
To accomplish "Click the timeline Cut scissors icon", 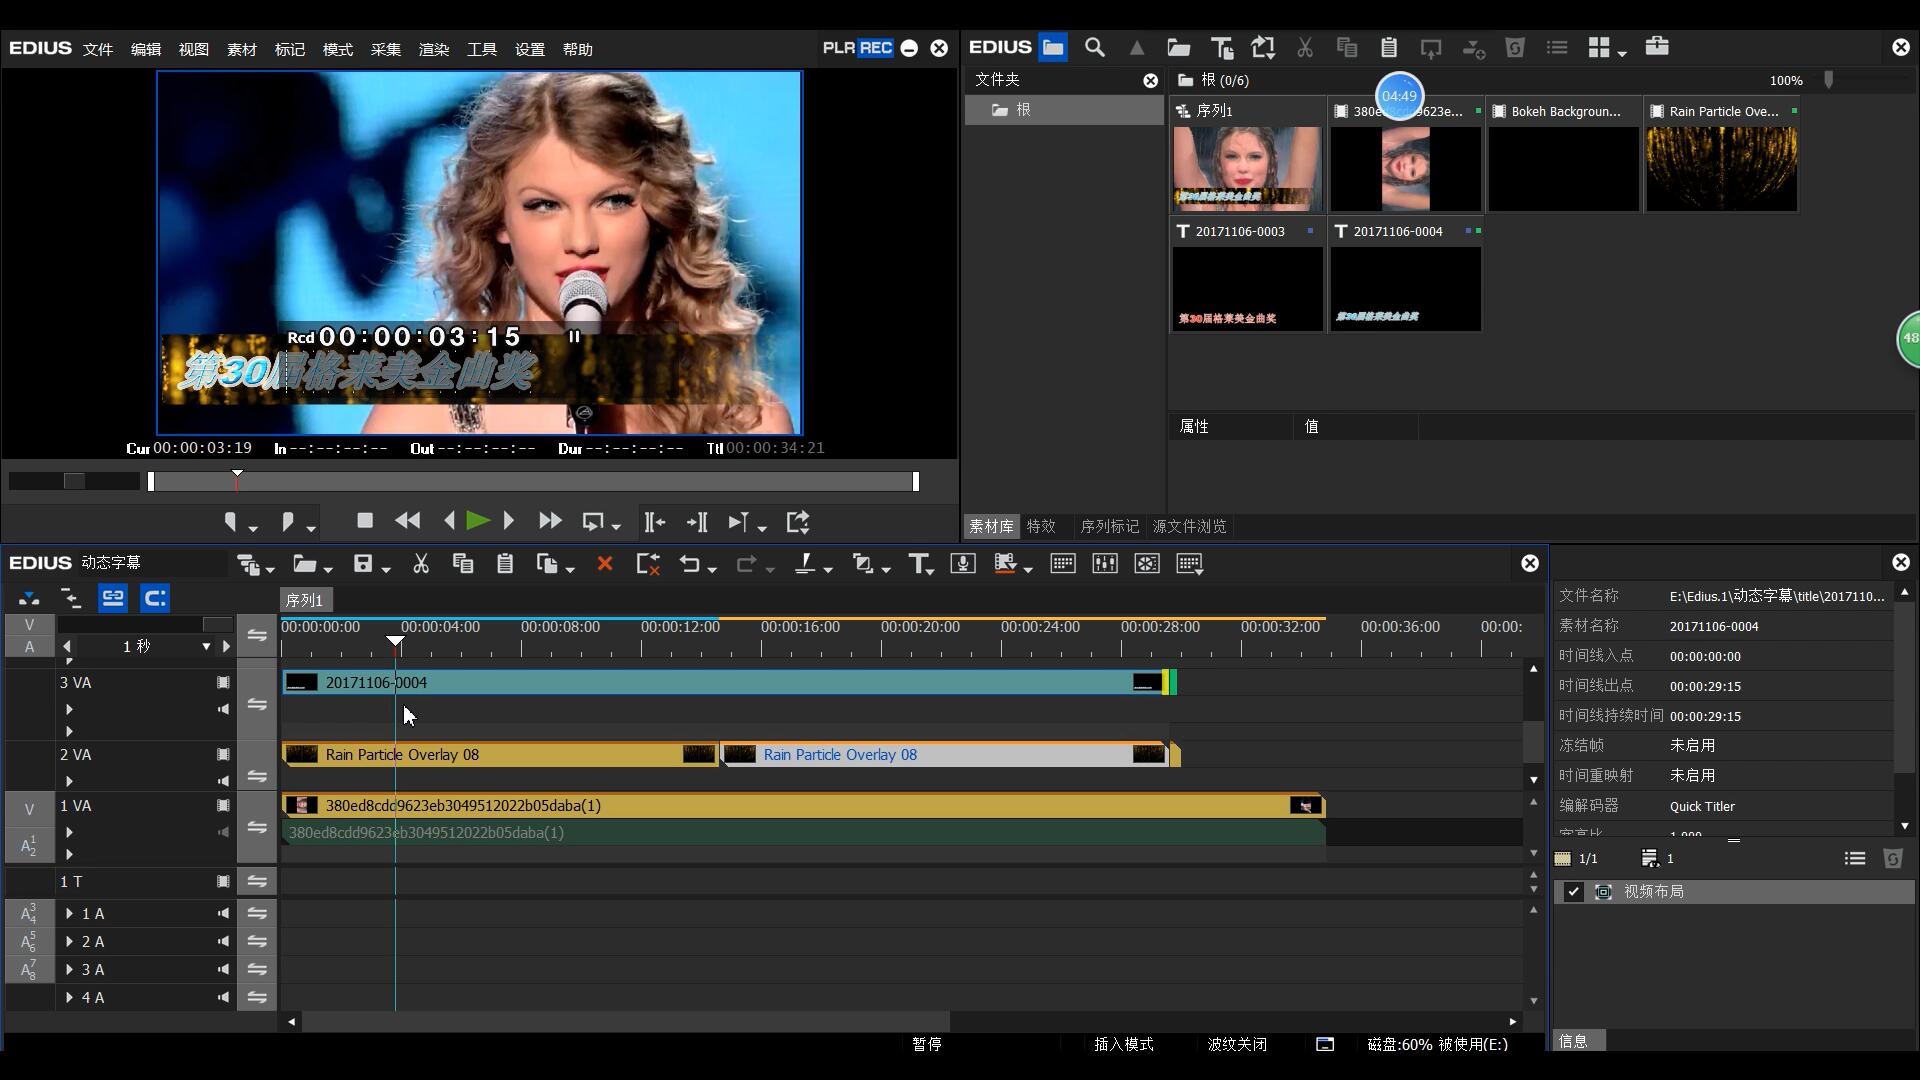I will [421, 564].
